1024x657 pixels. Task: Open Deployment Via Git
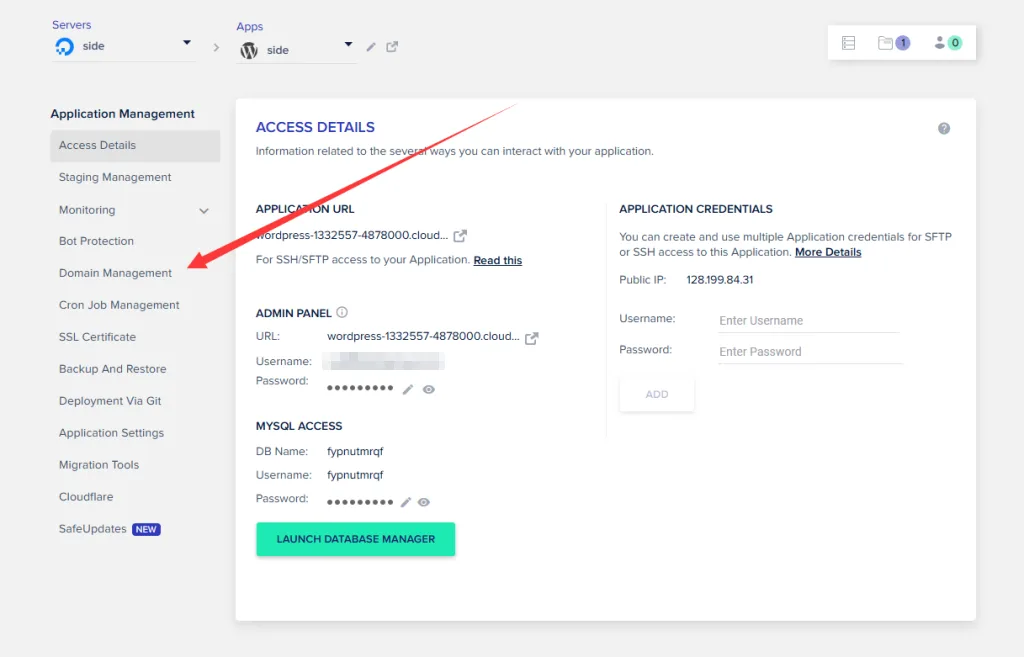coord(110,402)
